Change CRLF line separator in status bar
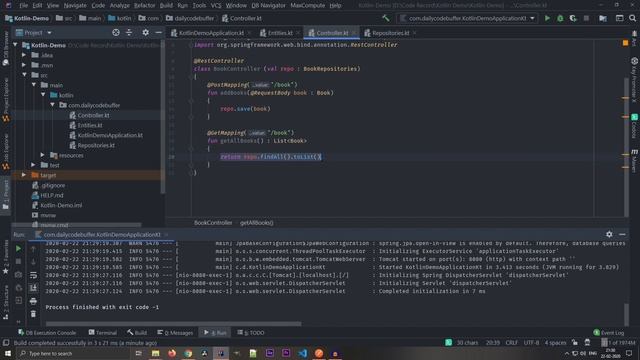640x360 pixels. pos(511,342)
